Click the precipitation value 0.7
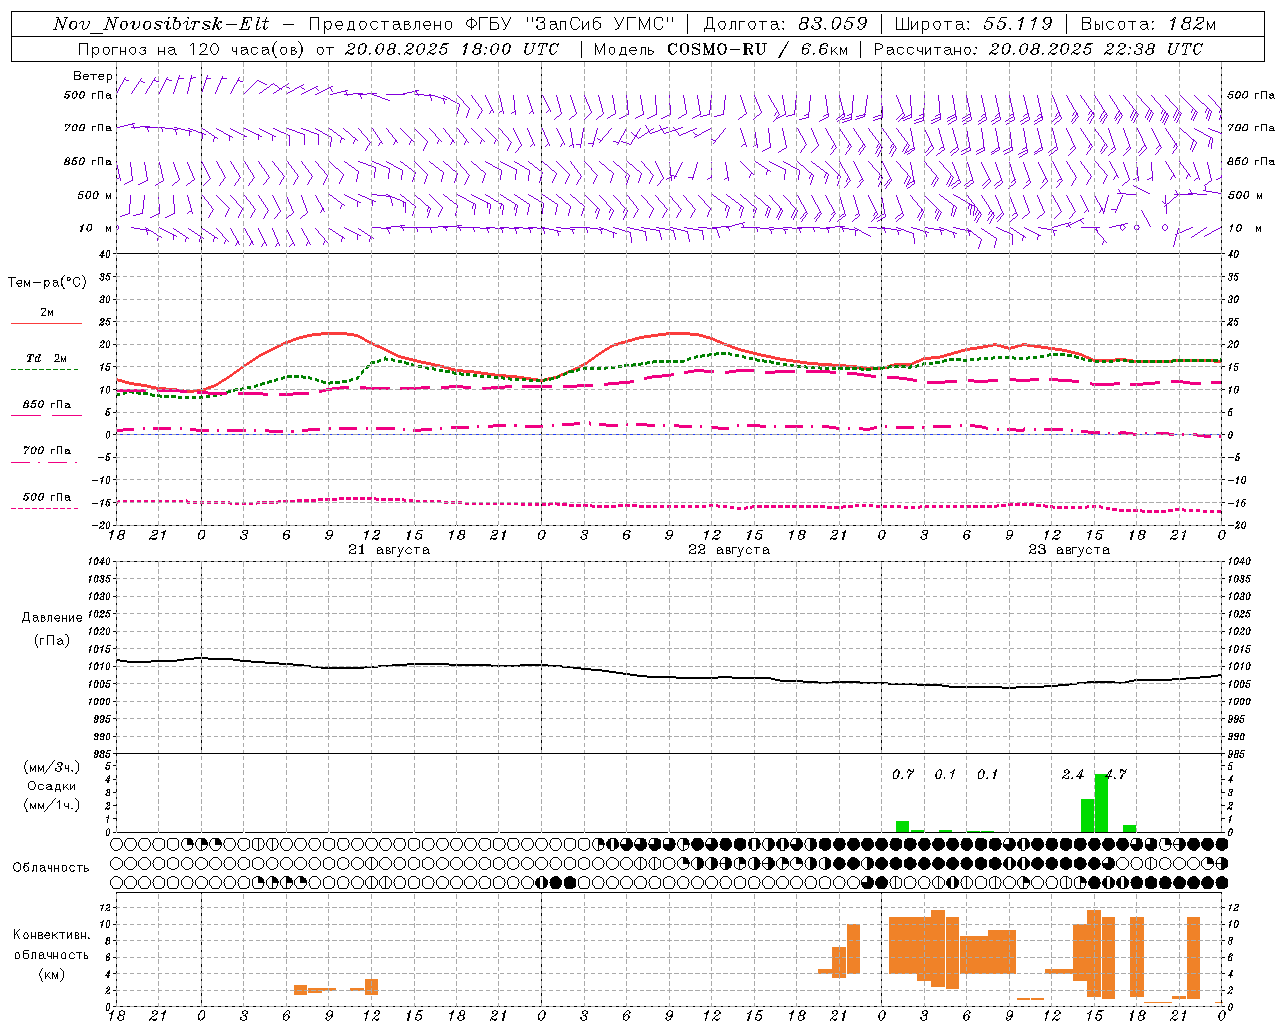The image size is (1280, 1024). point(903,774)
